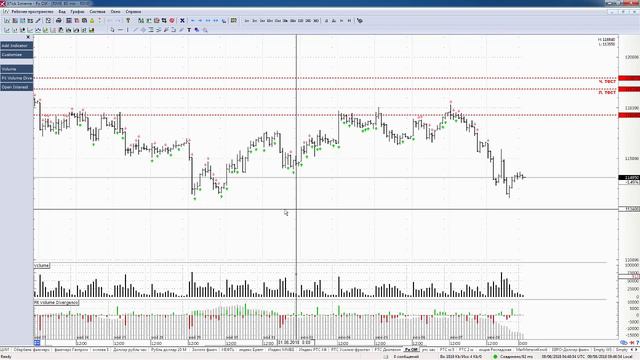Click the current price label 114950
640x360 pixels.
point(629,178)
